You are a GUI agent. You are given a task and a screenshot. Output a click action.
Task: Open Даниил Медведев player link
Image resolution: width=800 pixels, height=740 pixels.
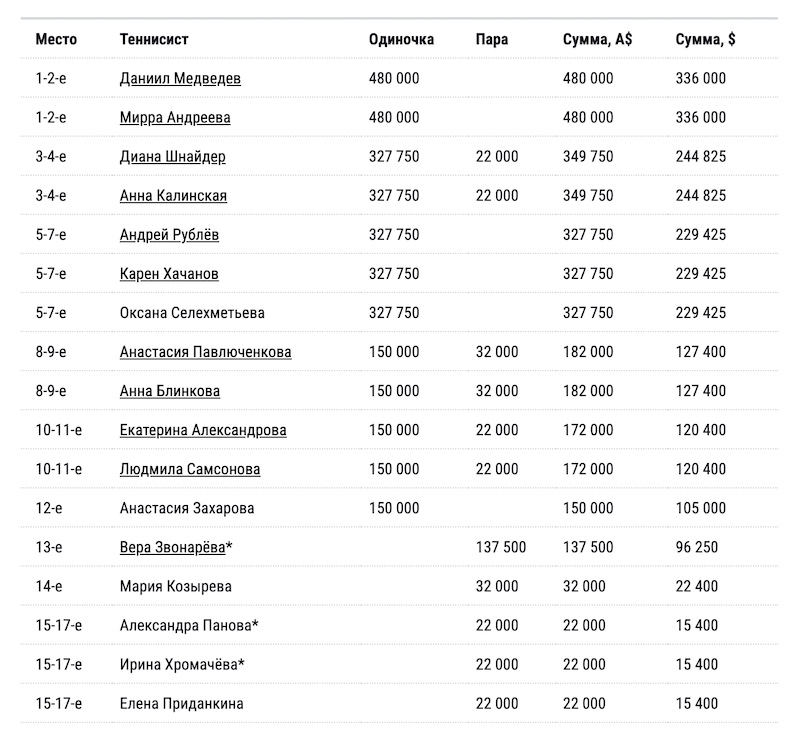179,78
